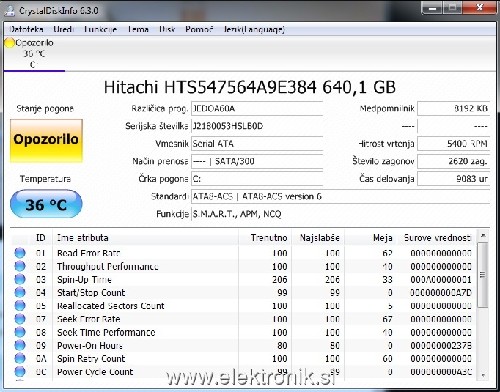Click the blue status dot for Power Cycle Count
The height and width of the screenshot is (392, 500).
20,372
